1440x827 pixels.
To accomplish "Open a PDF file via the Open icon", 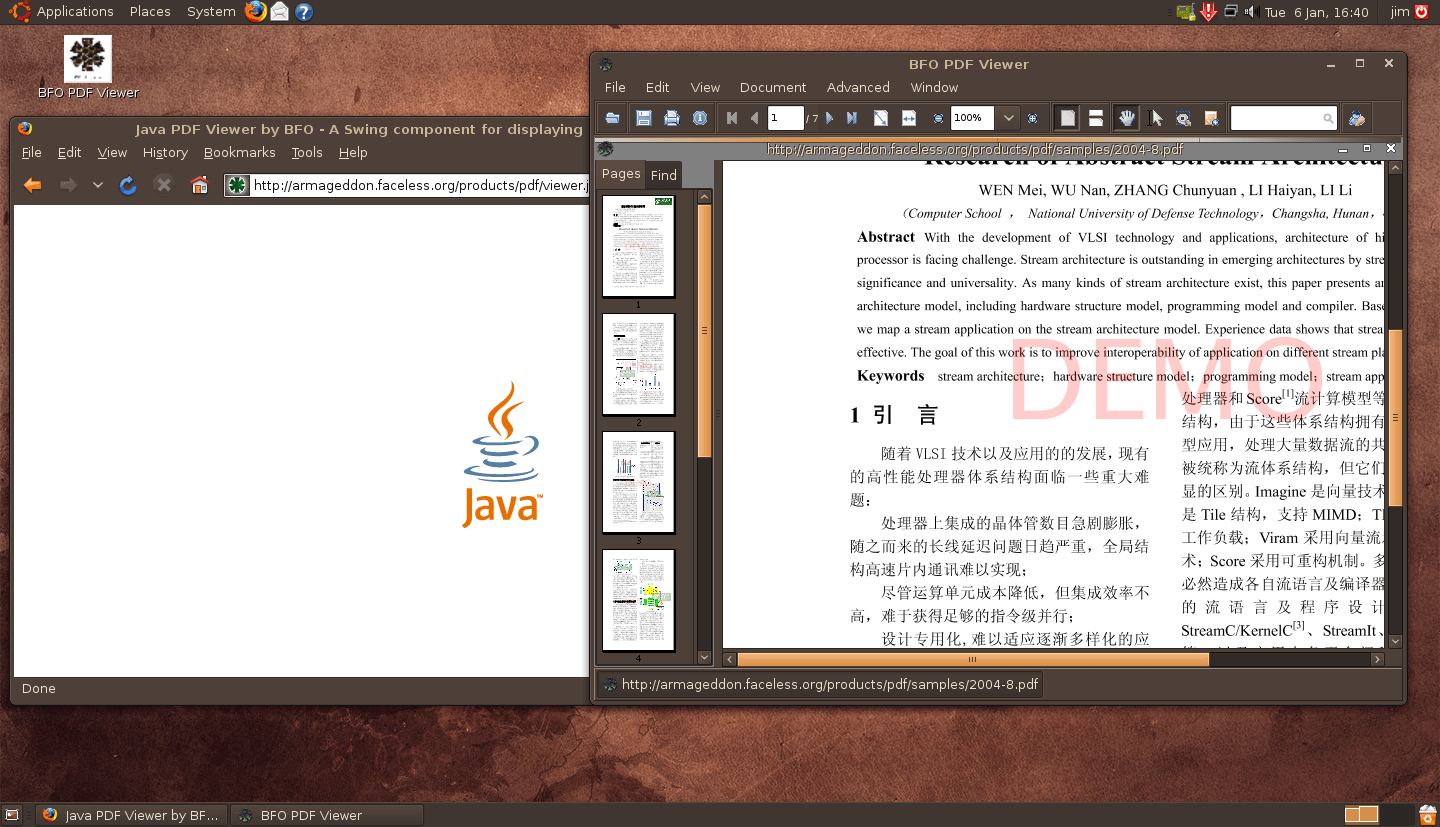I will [x=614, y=118].
